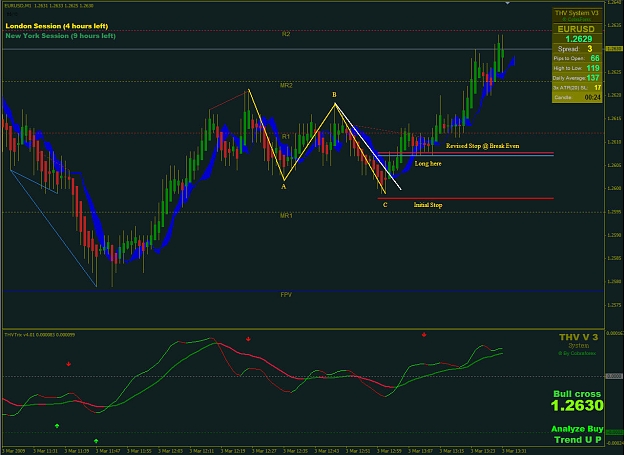Viewport: 625px width, 455px height.
Task: Click the '3 Mar 2009' date label
Action: coord(14,451)
